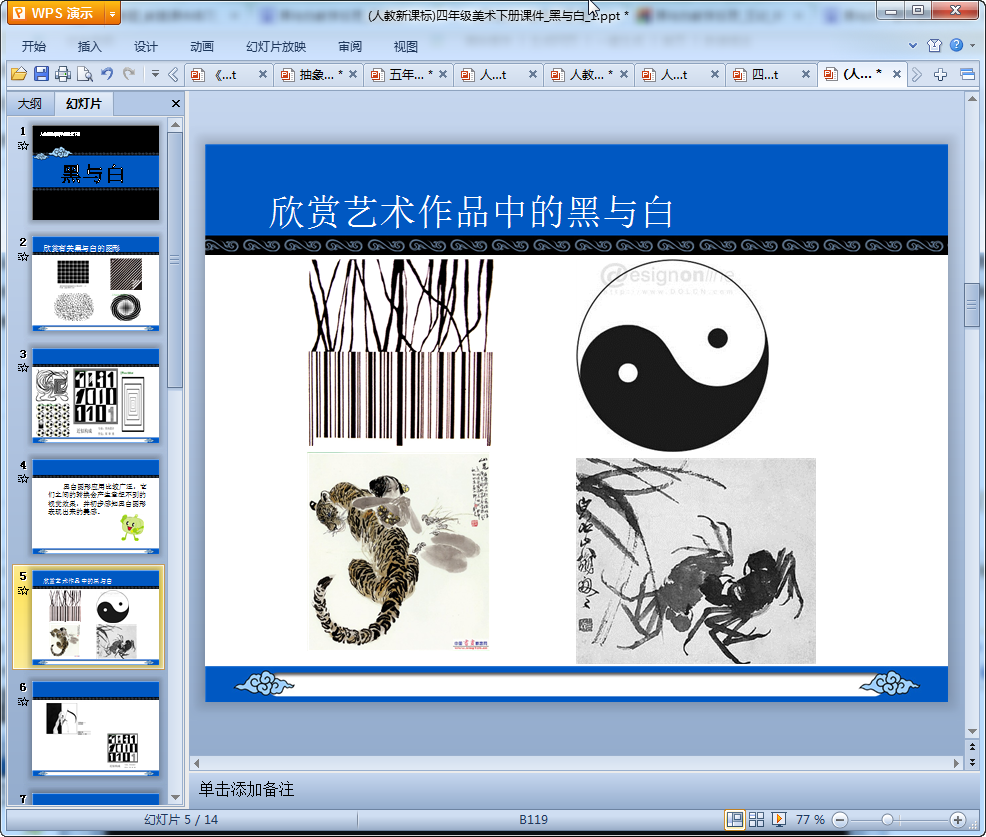Go to next slide with double-down arrow
Screen dimensions: 986x837
pyautogui.click(x=972, y=762)
